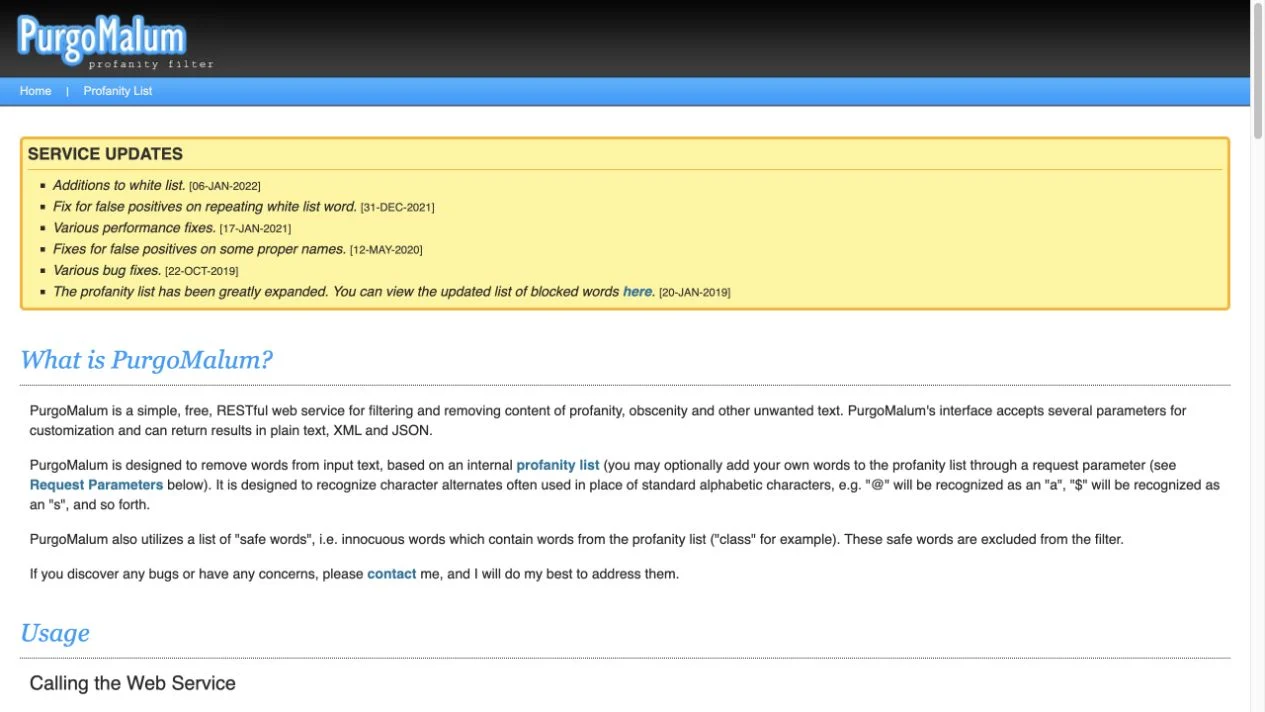Viewport: 1265px width, 712px height.
Task: Open the 'profanity list' inline link
Action: point(558,465)
